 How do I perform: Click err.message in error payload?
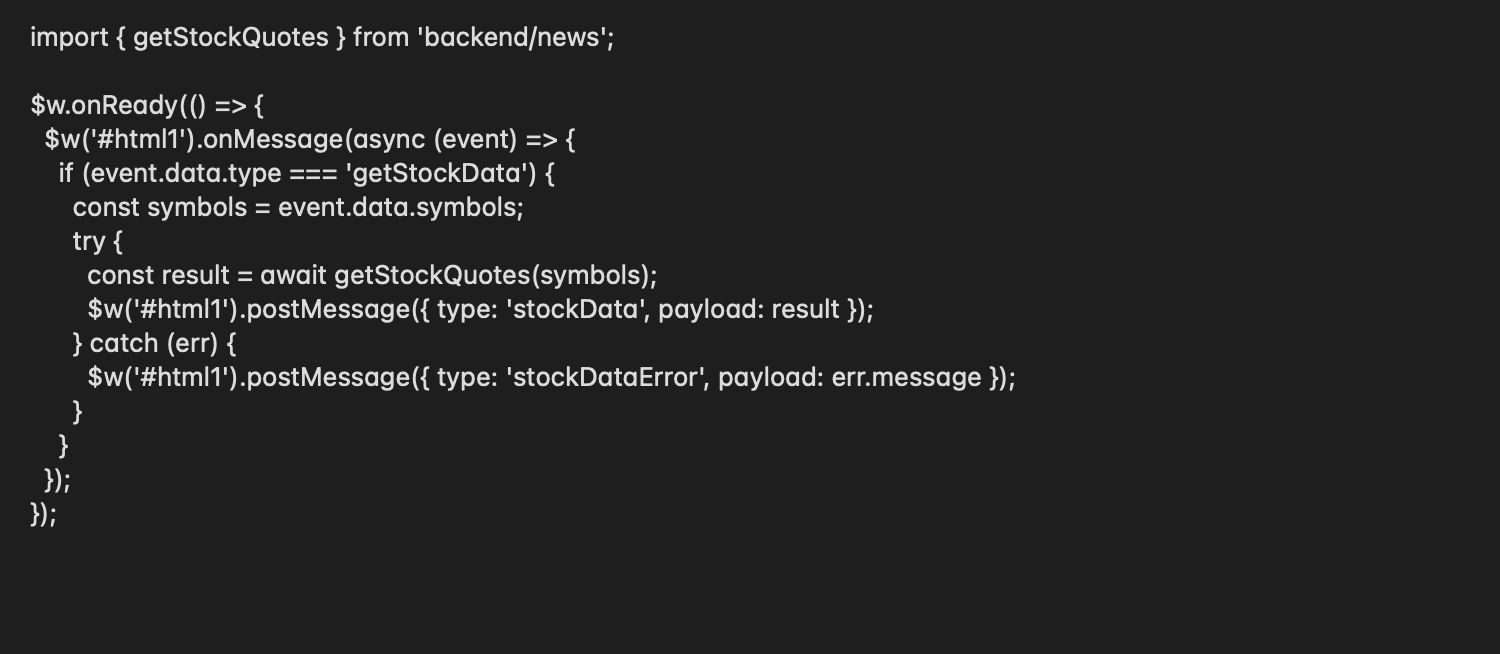tap(906, 378)
